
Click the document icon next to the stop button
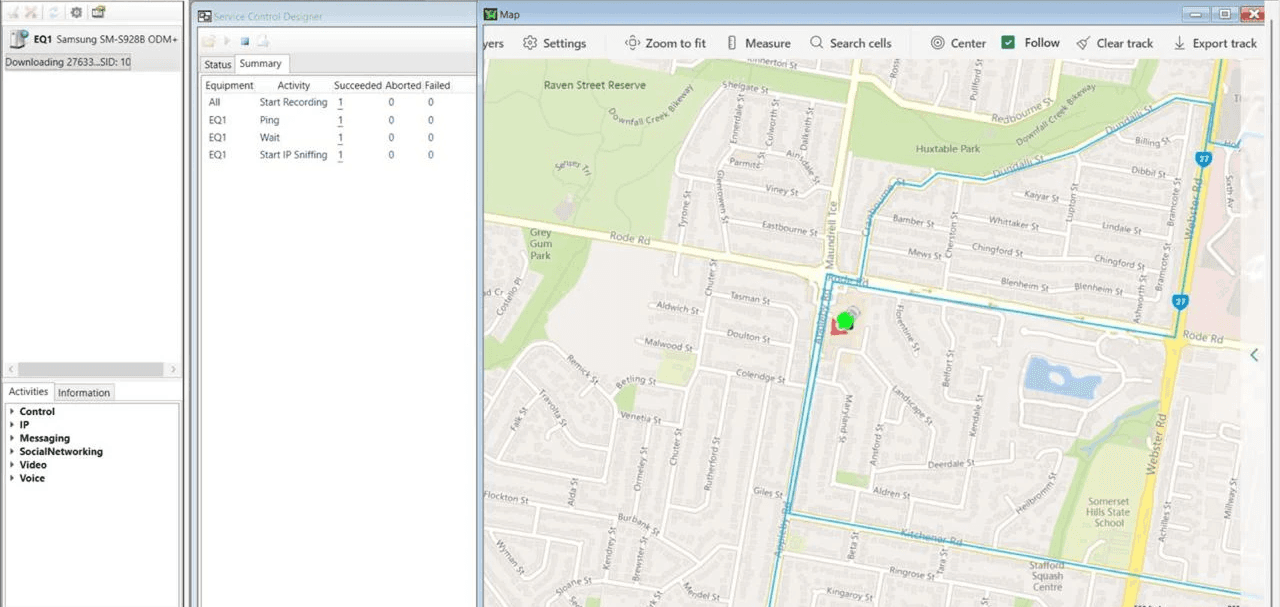(263, 41)
